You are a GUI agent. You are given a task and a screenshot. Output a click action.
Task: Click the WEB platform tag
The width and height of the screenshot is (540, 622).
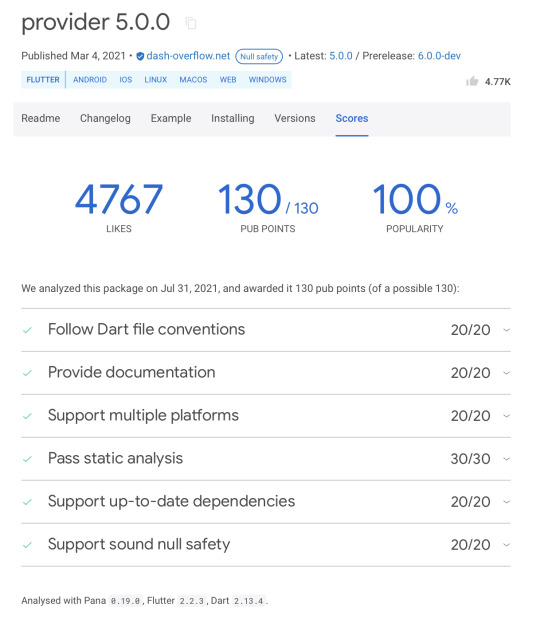(228, 80)
